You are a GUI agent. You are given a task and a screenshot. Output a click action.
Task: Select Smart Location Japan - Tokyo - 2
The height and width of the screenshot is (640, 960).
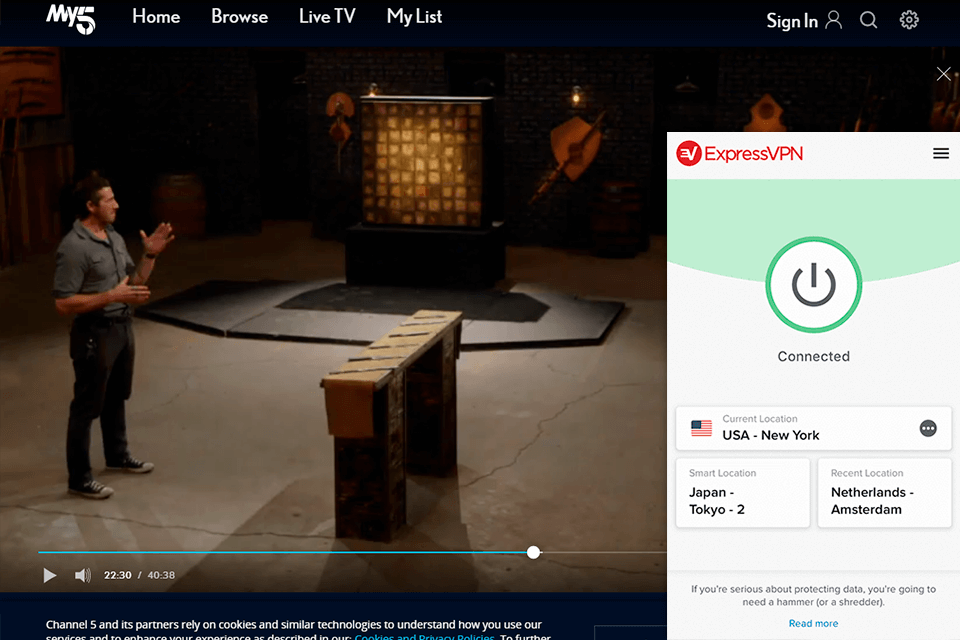[x=742, y=492]
